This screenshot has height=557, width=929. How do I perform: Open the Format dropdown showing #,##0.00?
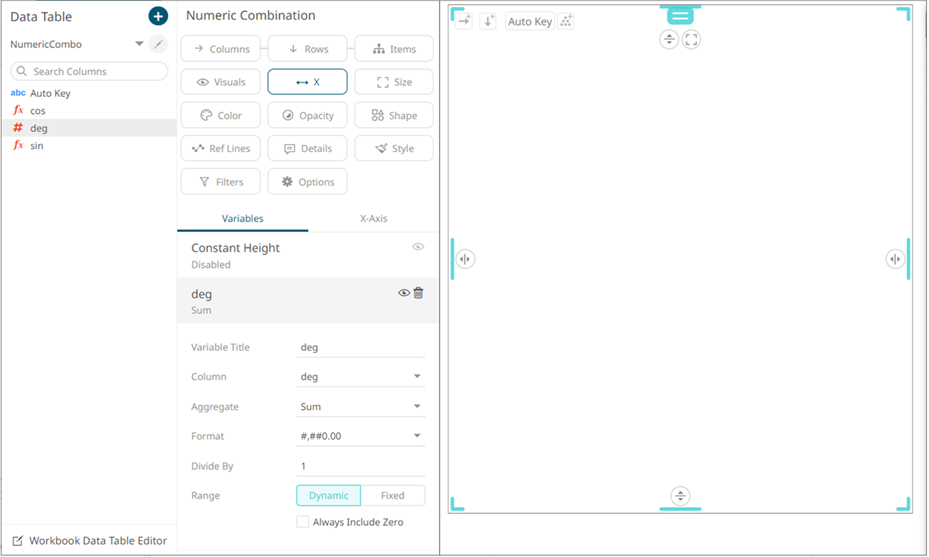[360, 436]
